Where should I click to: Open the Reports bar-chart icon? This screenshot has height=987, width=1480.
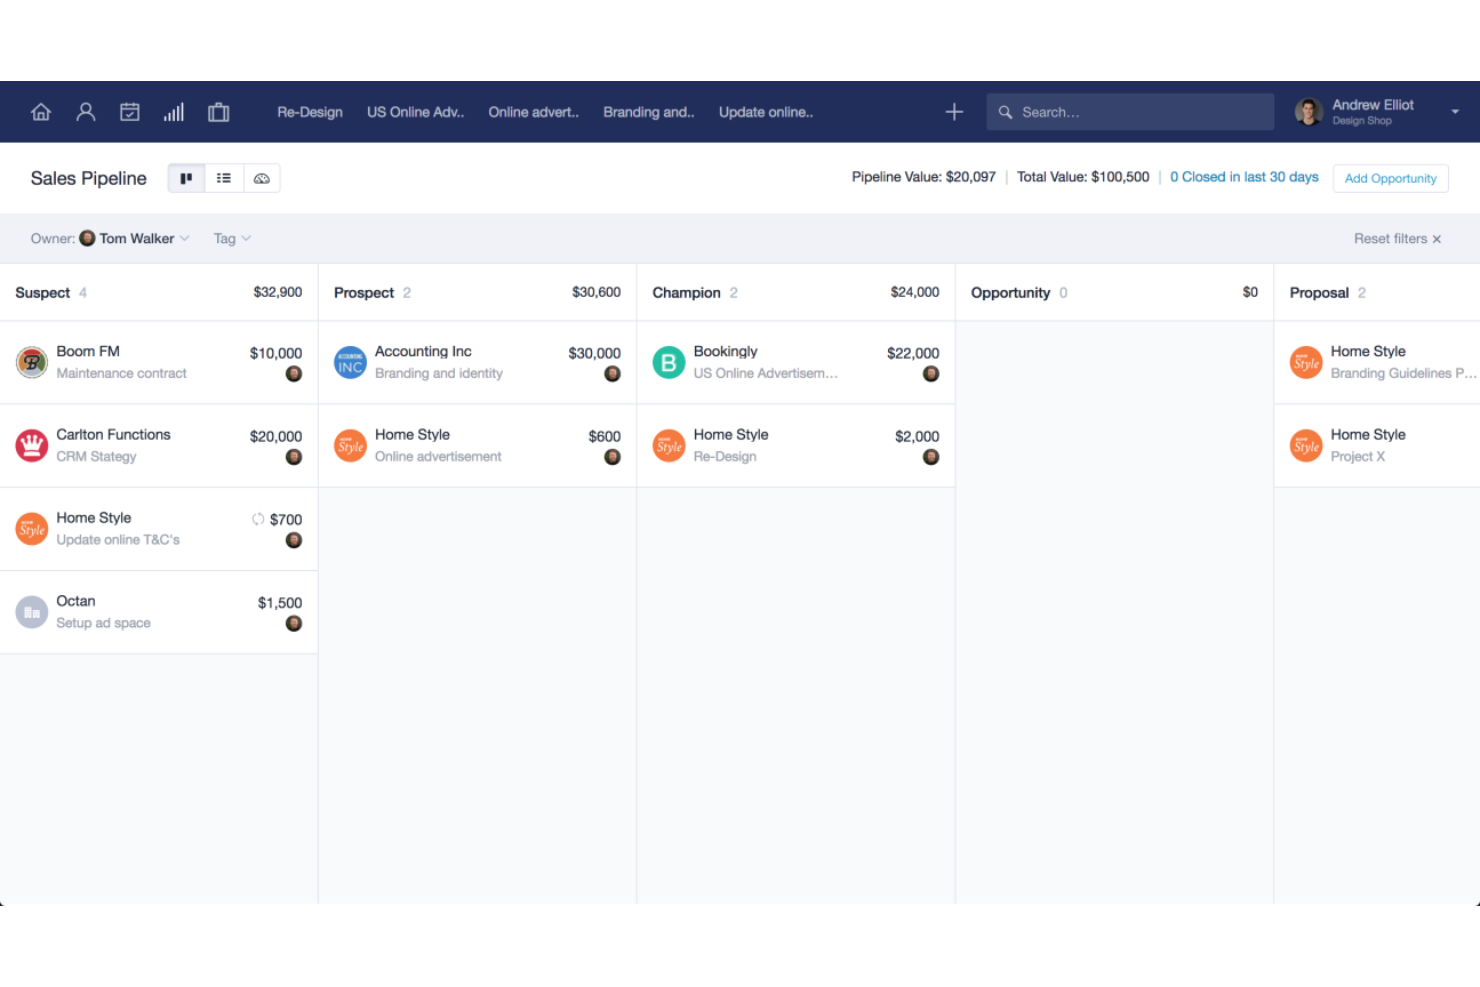174,111
